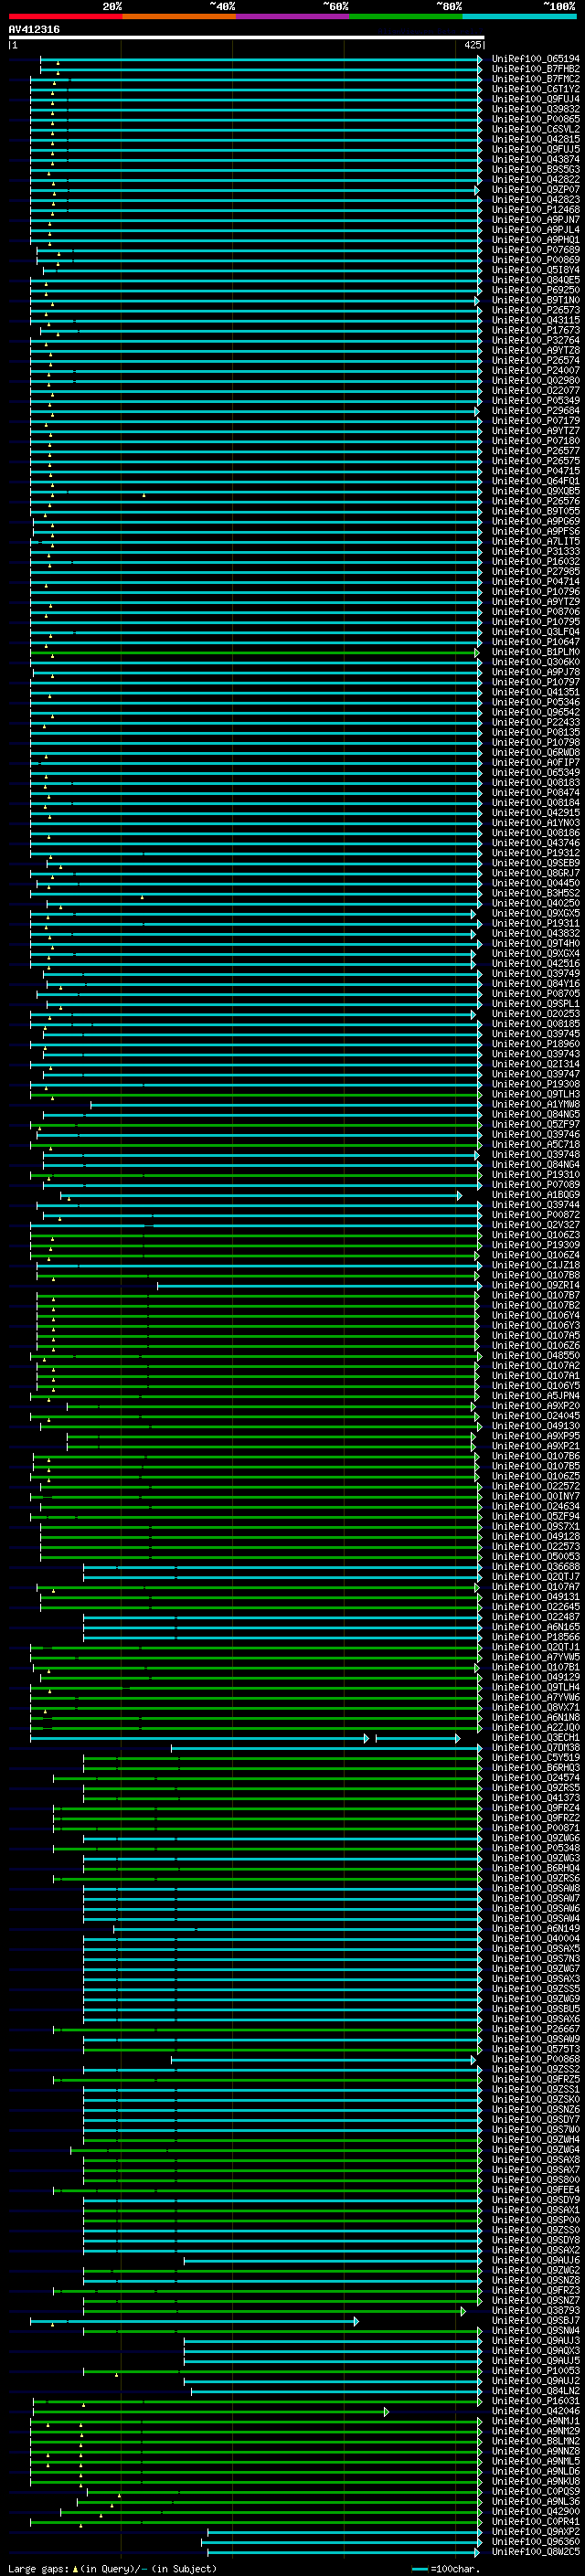Image resolution: width=585 pixels, height=2576 pixels.
Task: Open hit UniRef100_P00865
Action: click(535, 119)
